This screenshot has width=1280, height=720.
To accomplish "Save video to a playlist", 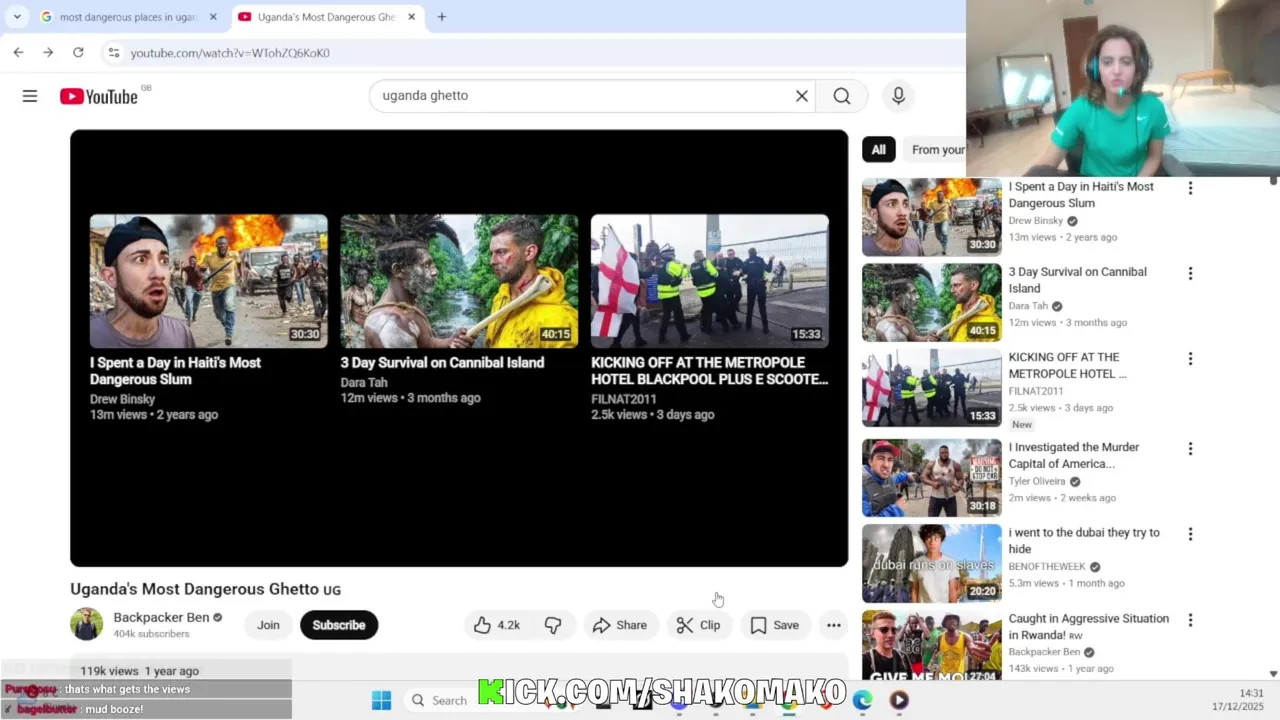I will coord(775,625).
